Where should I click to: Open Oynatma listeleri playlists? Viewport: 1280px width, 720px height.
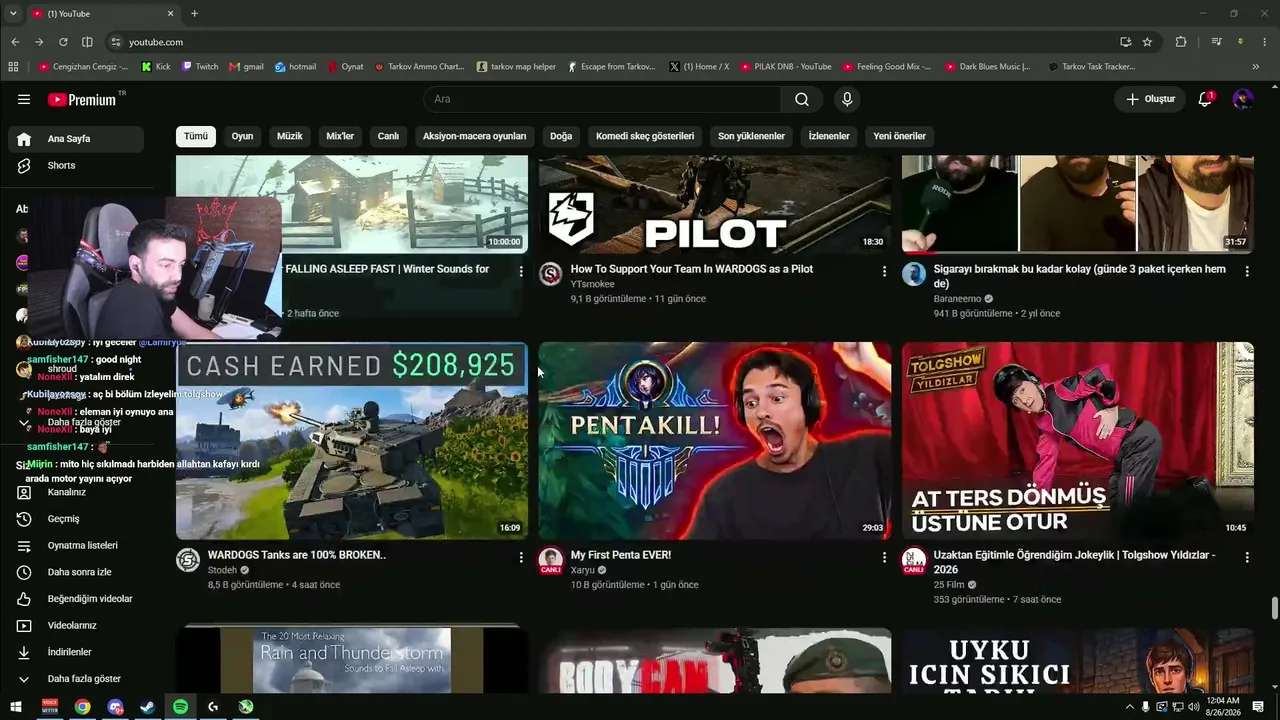76,545
